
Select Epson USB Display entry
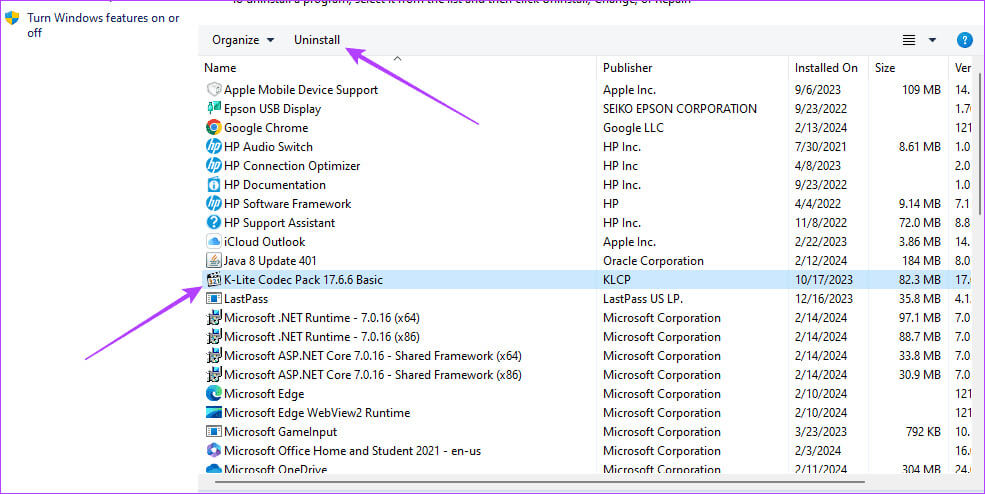tap(272, 109)
